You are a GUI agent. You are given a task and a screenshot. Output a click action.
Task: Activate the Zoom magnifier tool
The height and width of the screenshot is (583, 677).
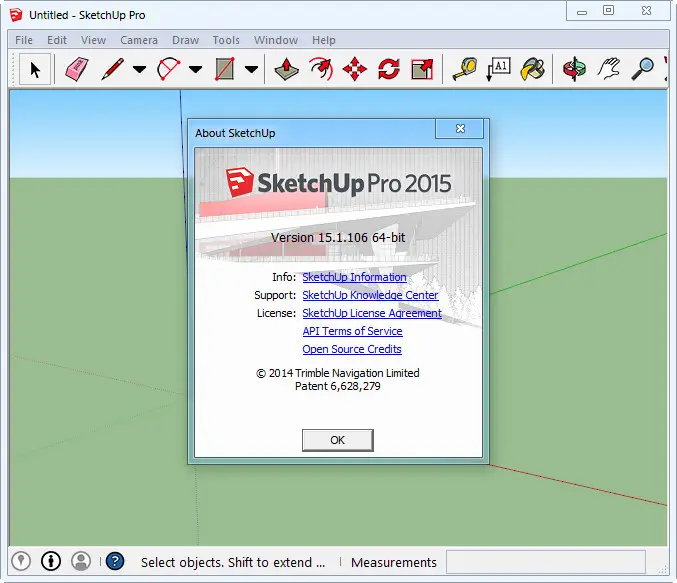pos(642,69)
